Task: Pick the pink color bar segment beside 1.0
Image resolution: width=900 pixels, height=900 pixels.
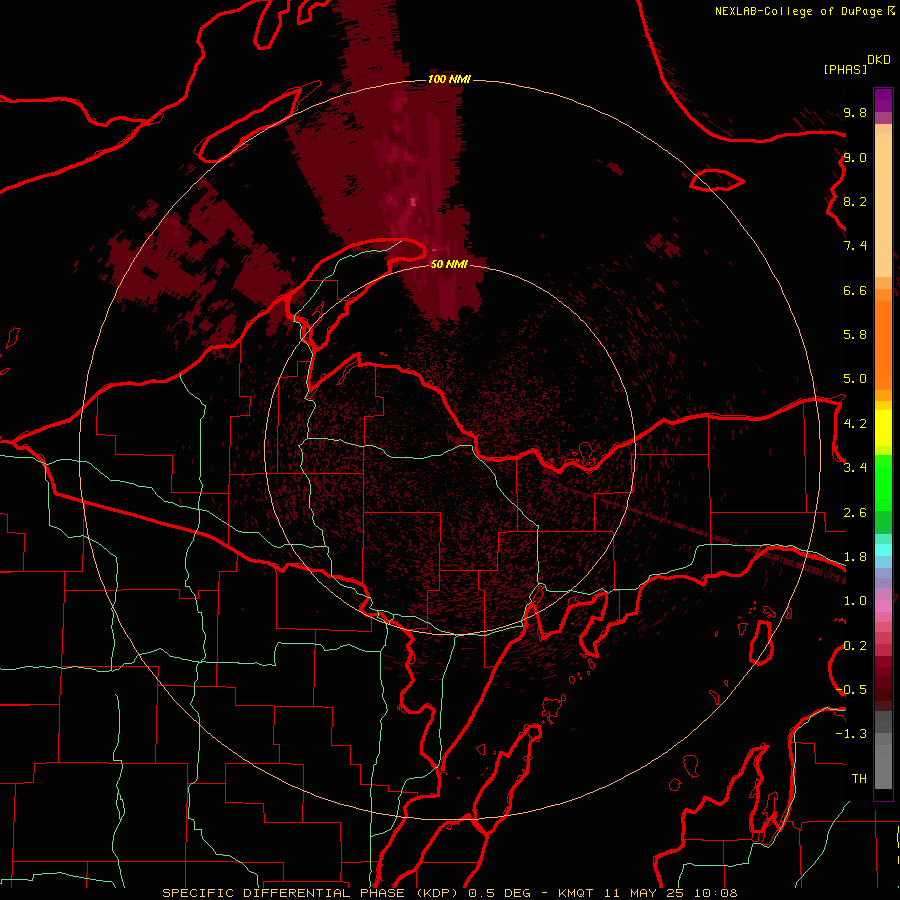Action: (x=883, y=606)
